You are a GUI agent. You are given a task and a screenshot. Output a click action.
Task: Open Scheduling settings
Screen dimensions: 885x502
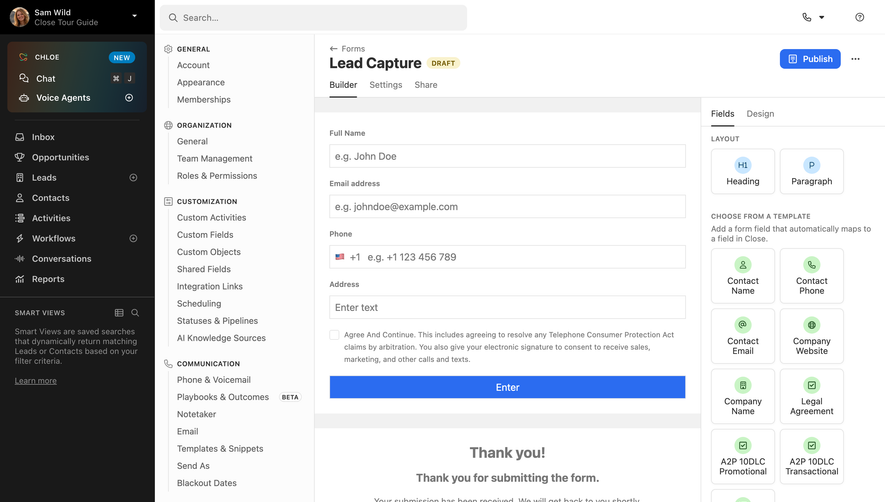[199, 303]
